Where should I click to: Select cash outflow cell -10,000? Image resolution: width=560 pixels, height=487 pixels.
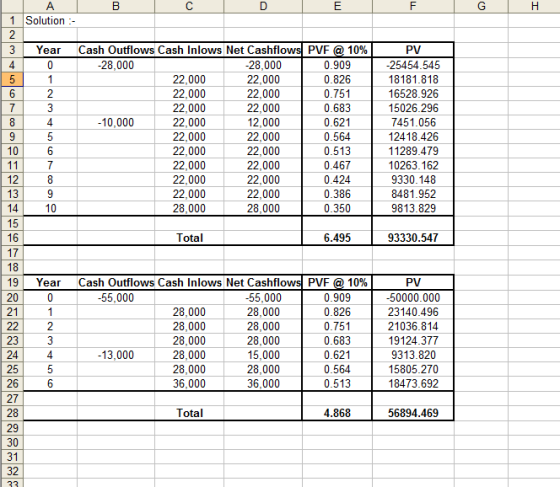point(116,122)
